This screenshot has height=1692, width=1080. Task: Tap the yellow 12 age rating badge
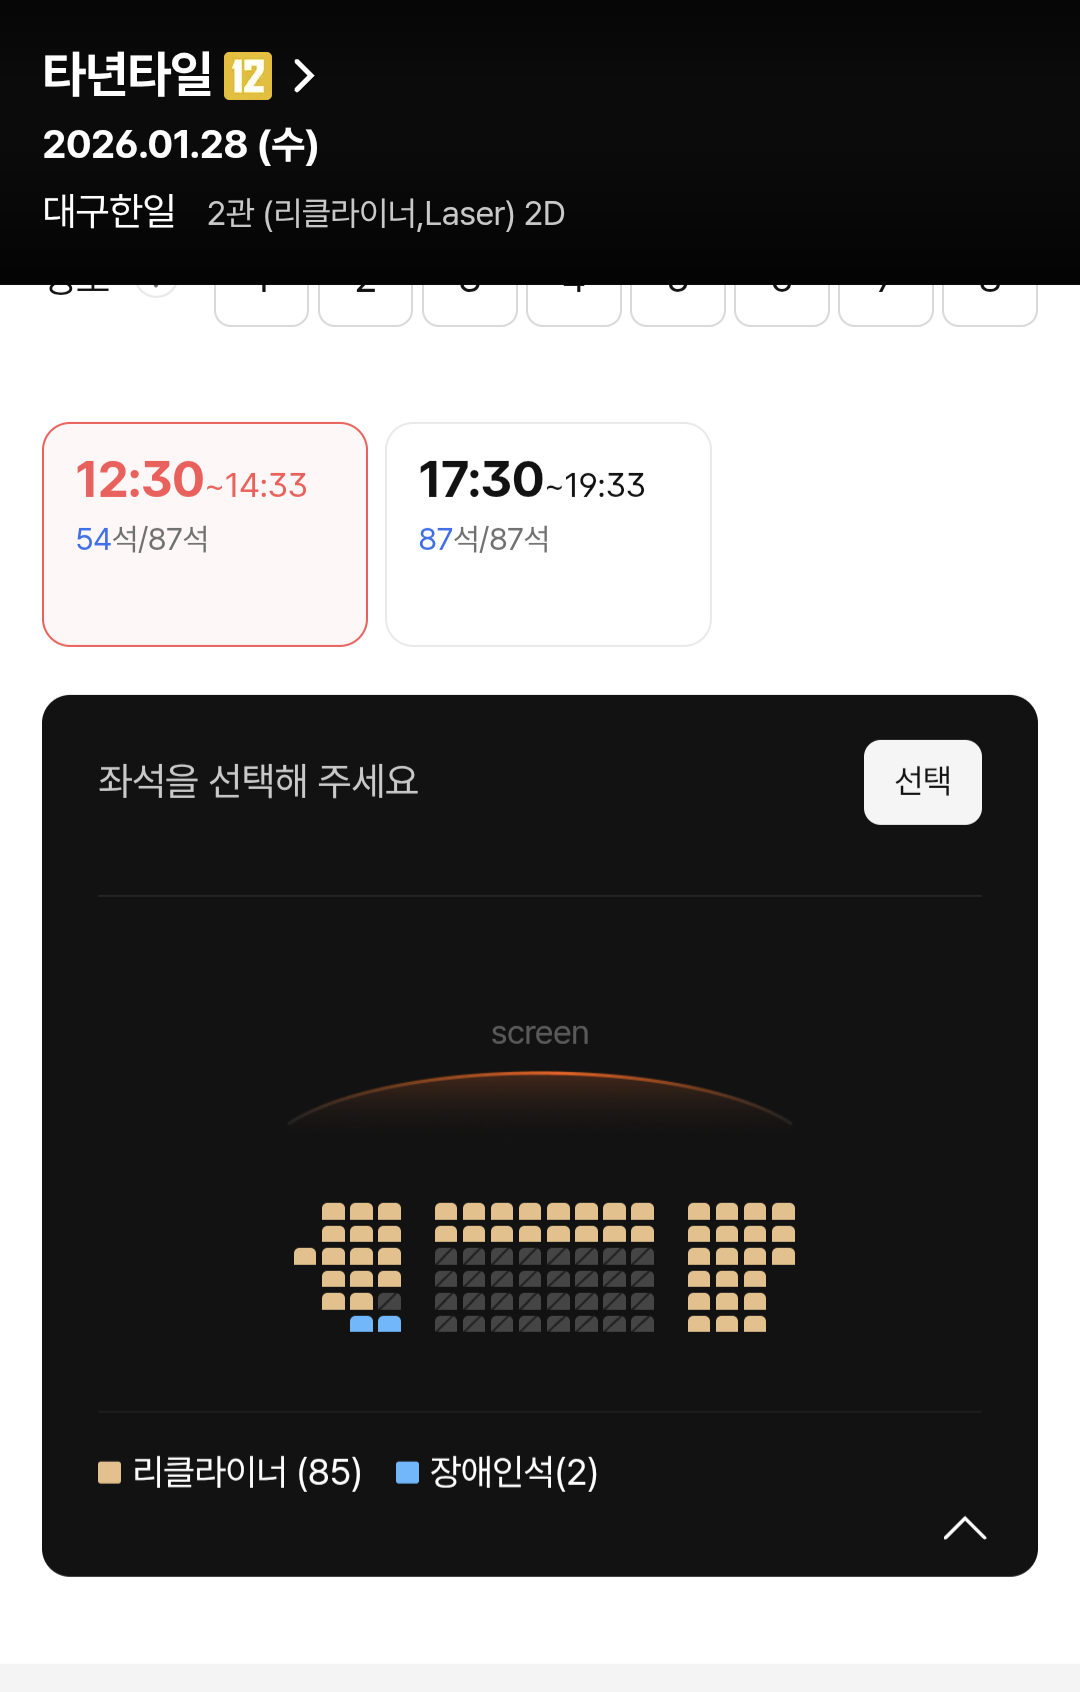click(248, 76)
